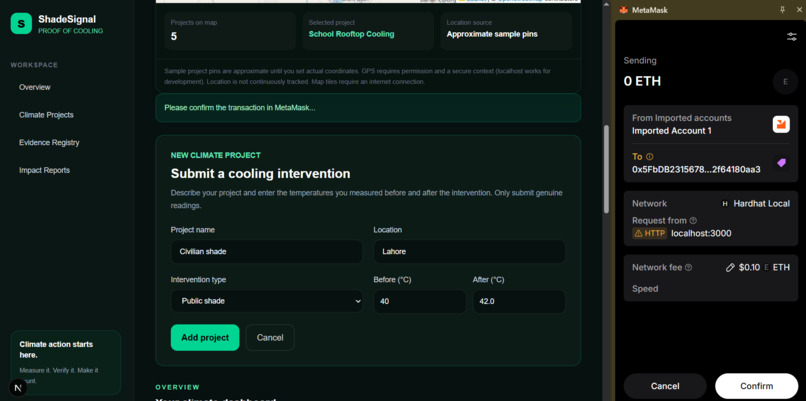Screen dimensions: 806x401
Task: Click the Approximate sample pins text
Action: [x=492, y=34]
